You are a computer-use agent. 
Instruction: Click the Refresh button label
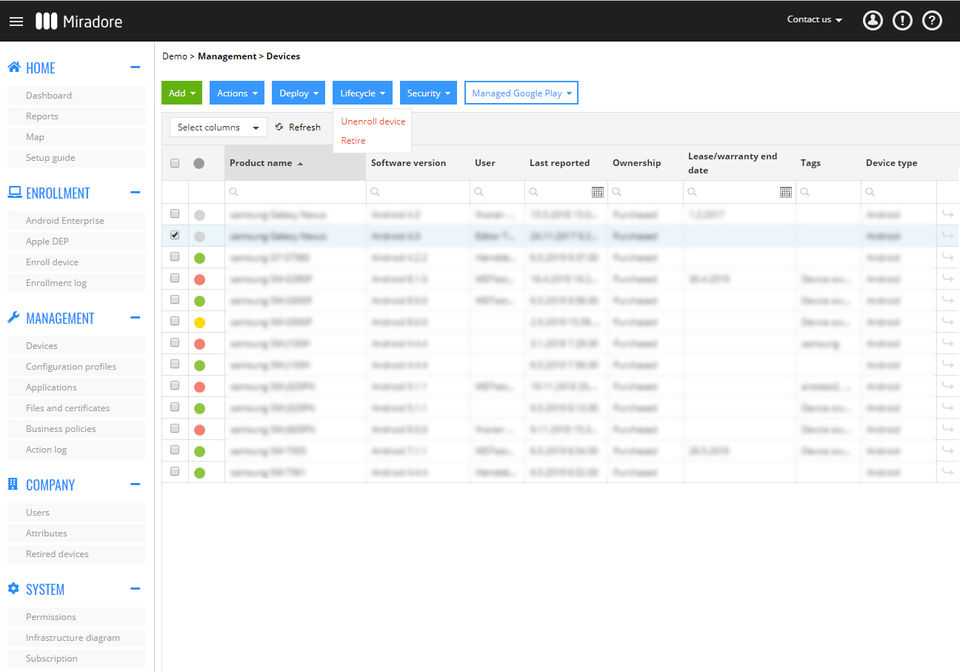(x=304, y=127)
